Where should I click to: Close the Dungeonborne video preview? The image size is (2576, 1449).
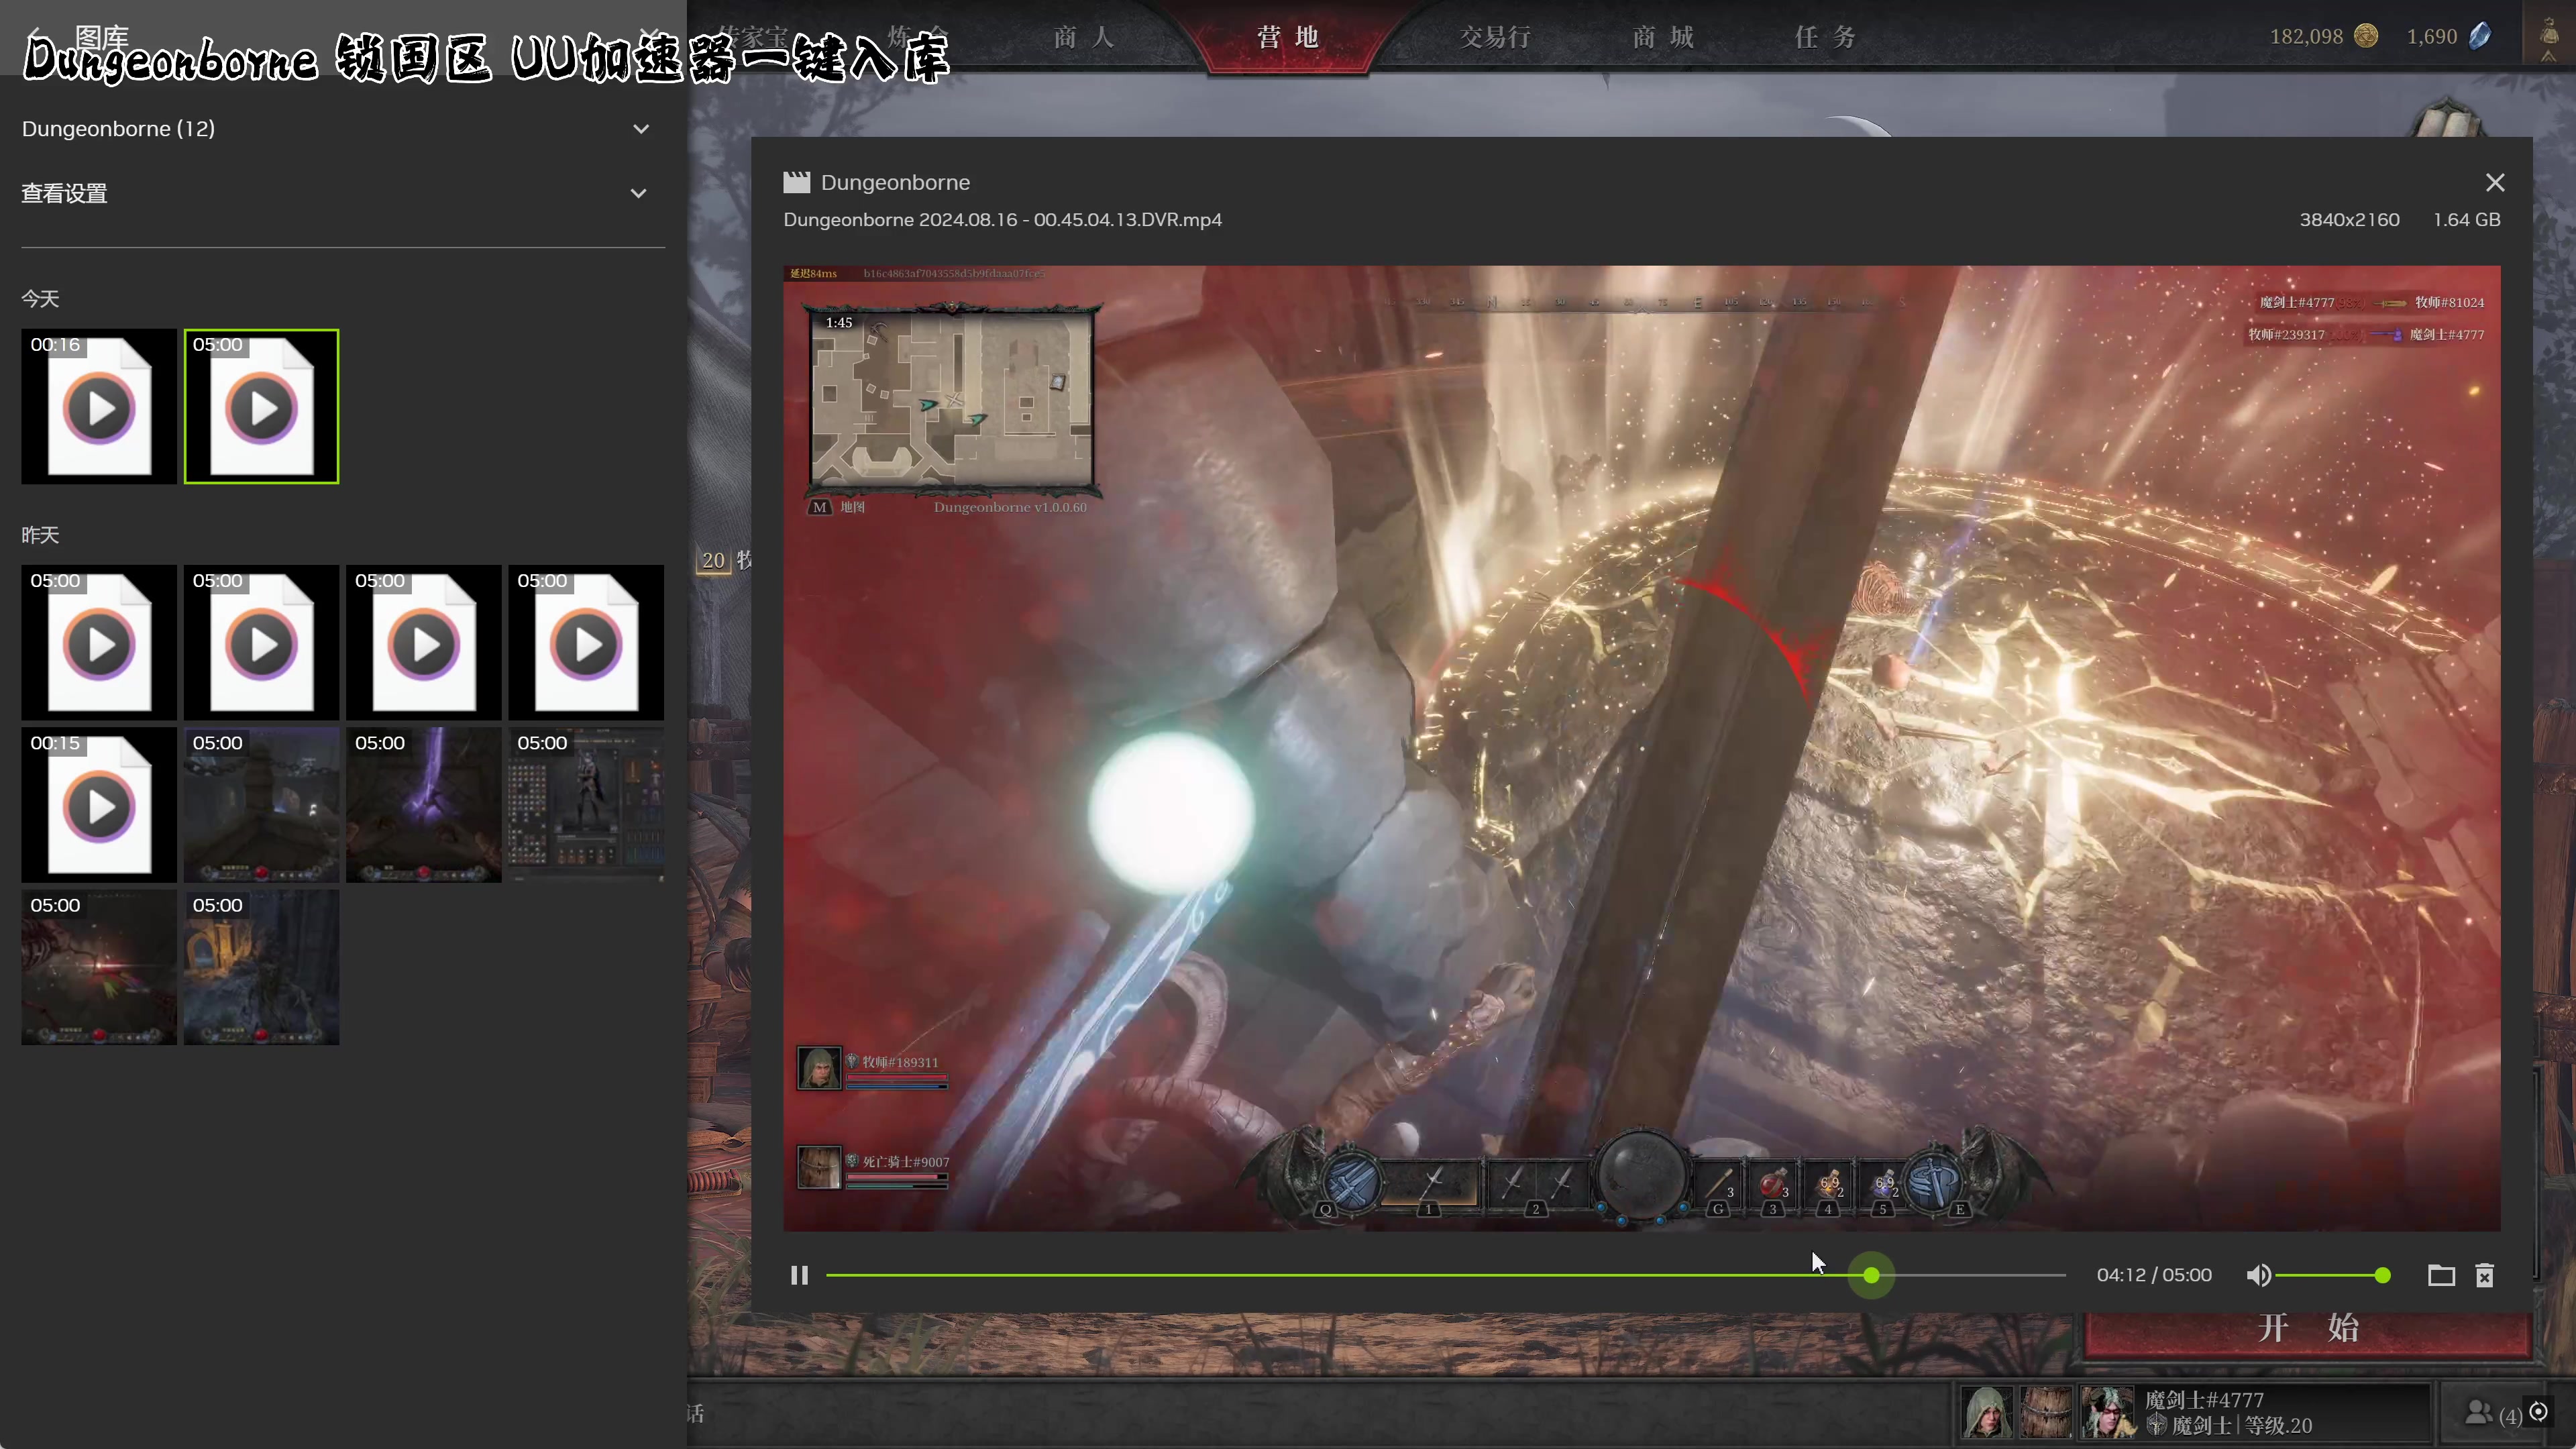(2495, 182)
